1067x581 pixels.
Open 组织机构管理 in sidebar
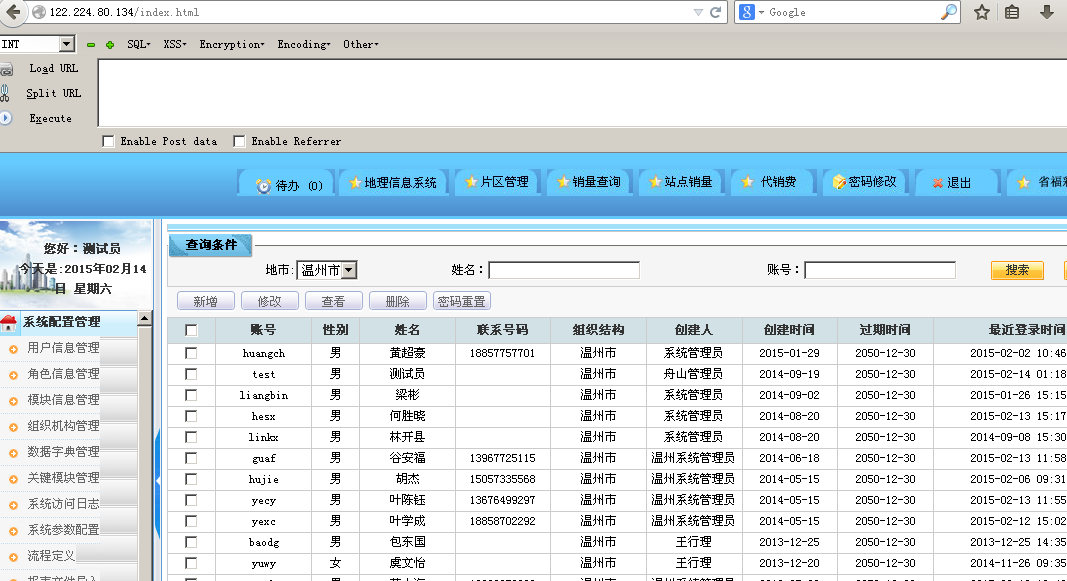pyautogui.click(x=63, y=426)
